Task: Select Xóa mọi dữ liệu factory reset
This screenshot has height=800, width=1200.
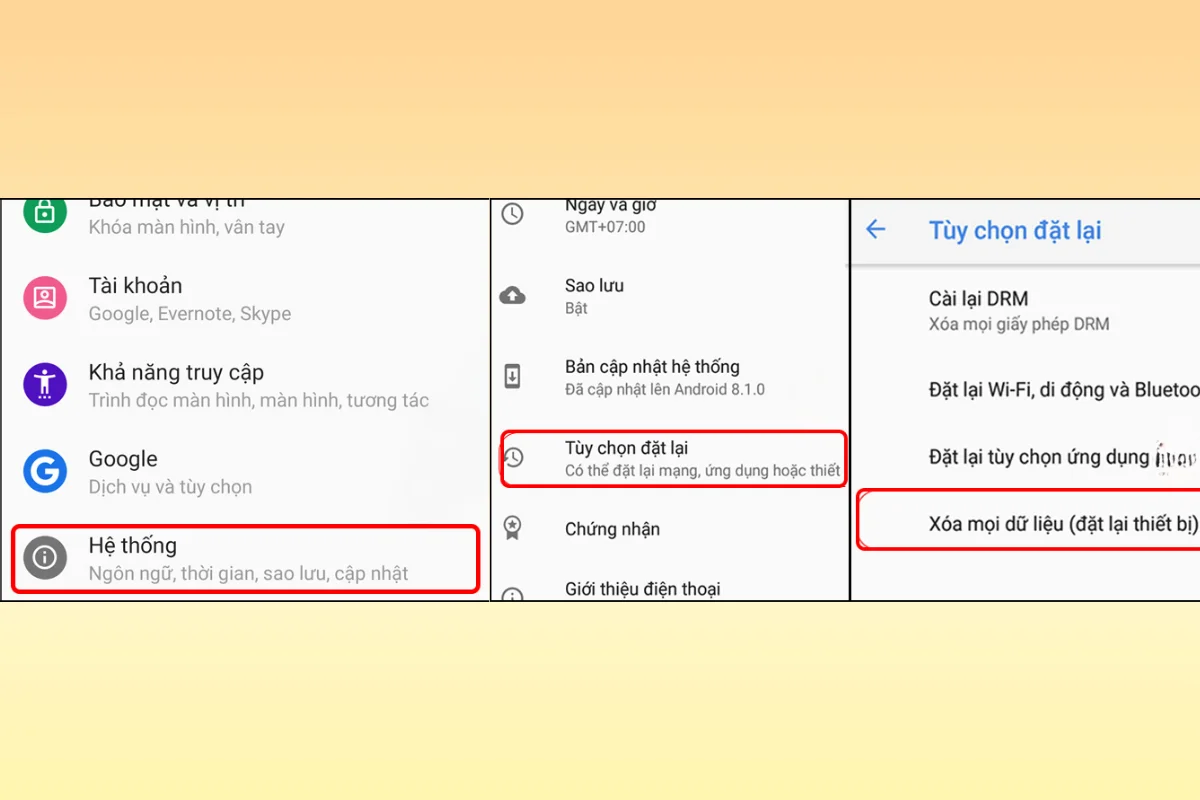Action: [x=1060, y=525]
